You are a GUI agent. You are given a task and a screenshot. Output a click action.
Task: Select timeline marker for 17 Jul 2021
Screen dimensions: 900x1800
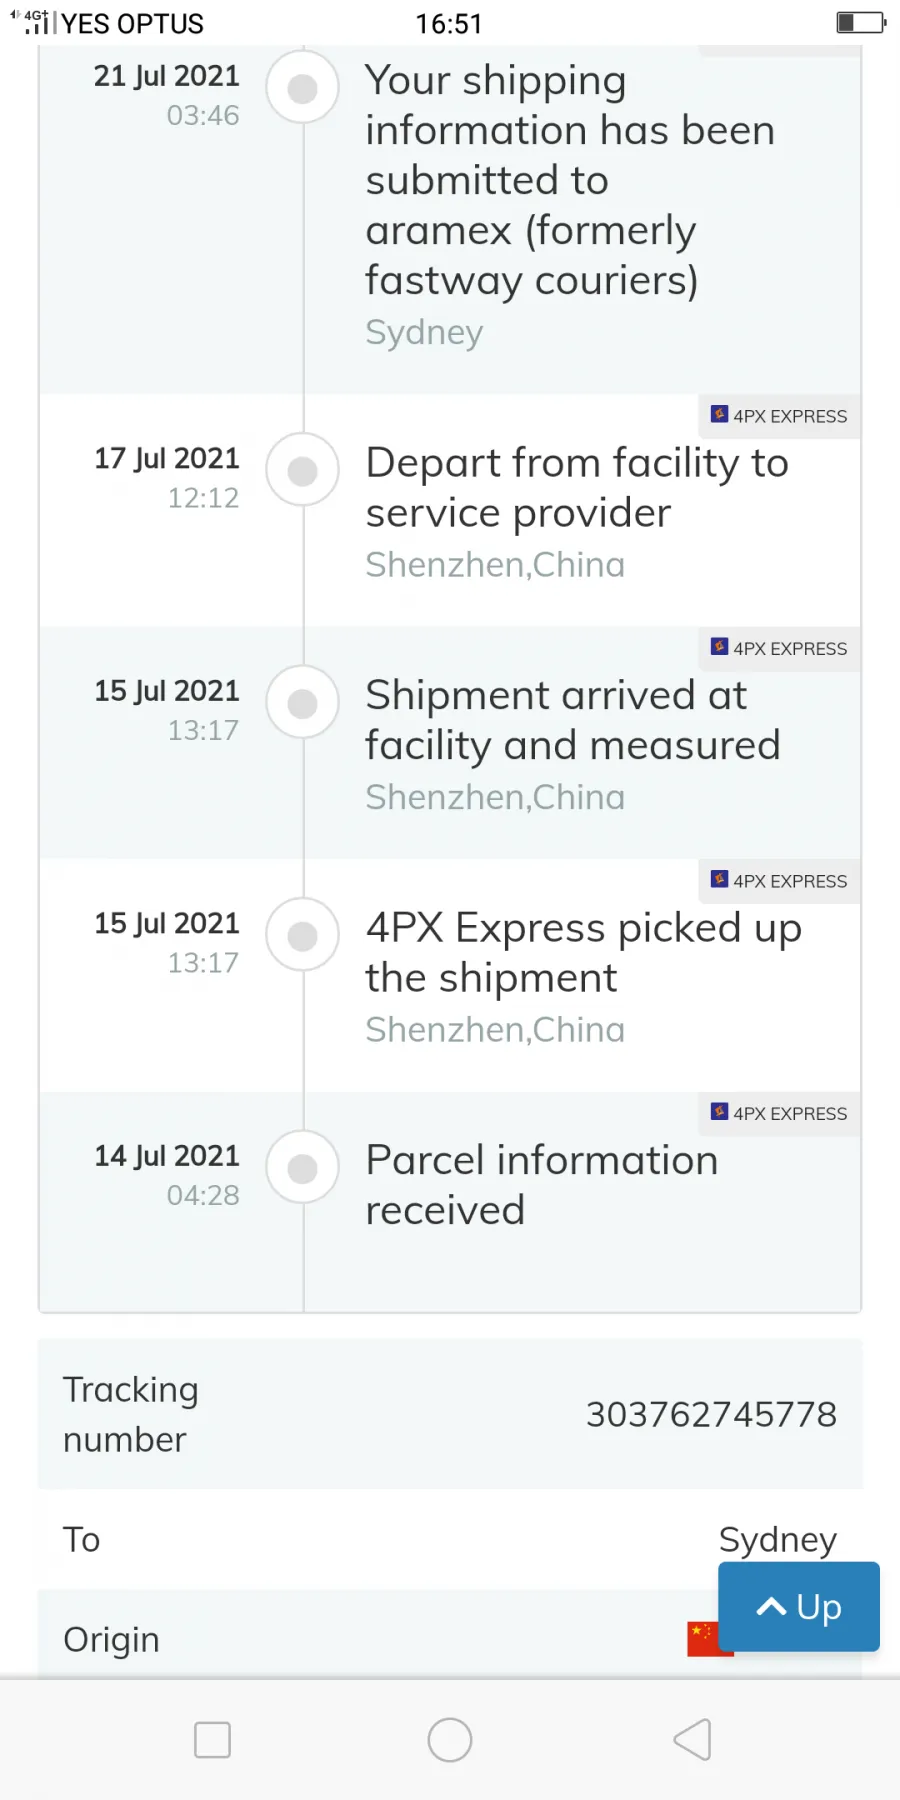coord(303,470)
